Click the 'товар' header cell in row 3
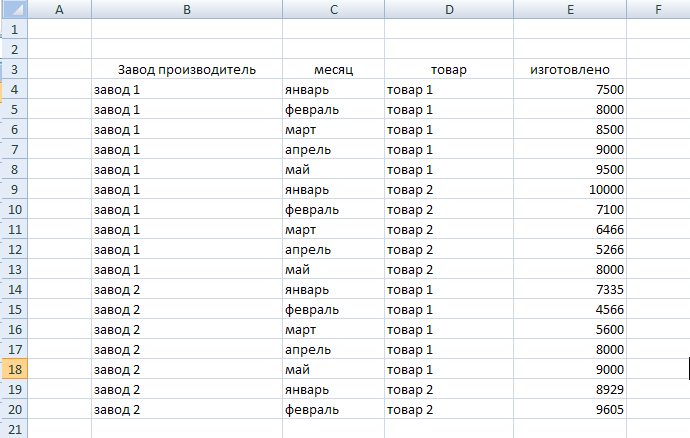Screen dimensions: 690x438 [x=449, y=70]
